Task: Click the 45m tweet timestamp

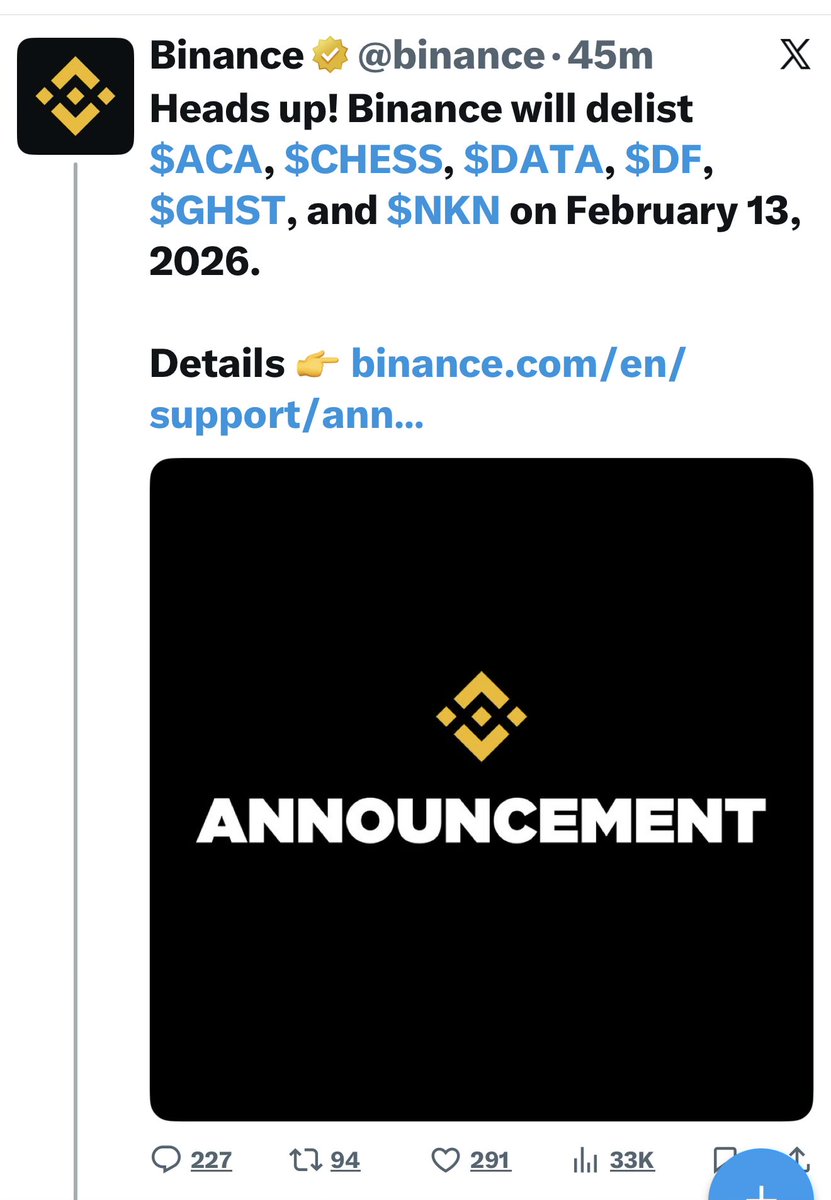Action: [x=610, y=56]
